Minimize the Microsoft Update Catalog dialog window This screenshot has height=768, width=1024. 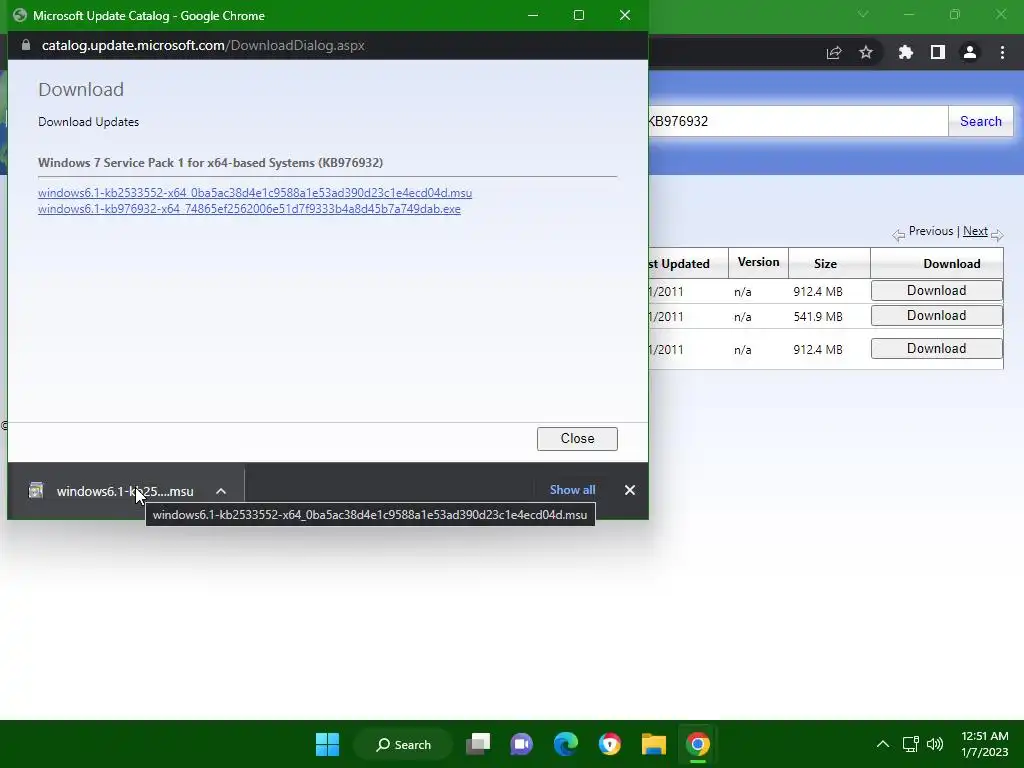pyautogui.click(x=533, y=15)
